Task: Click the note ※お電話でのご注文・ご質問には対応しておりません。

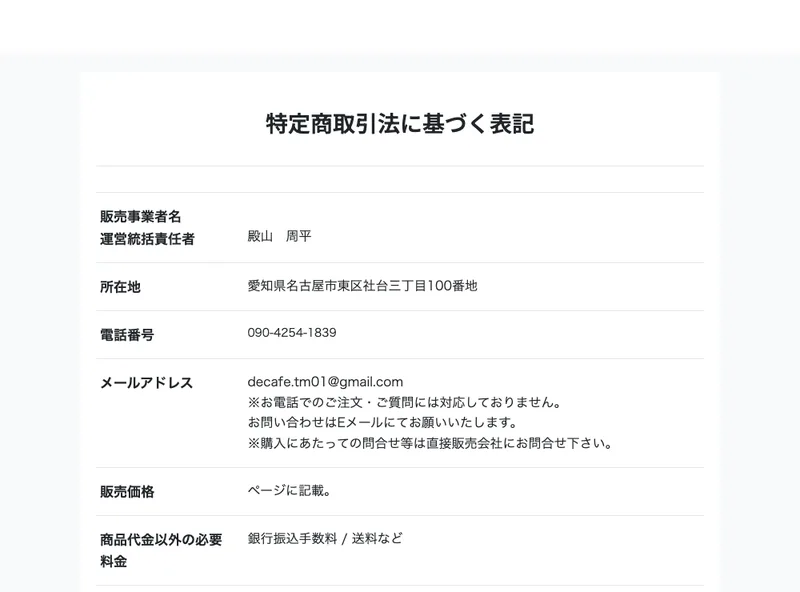Action: point(405,402)
